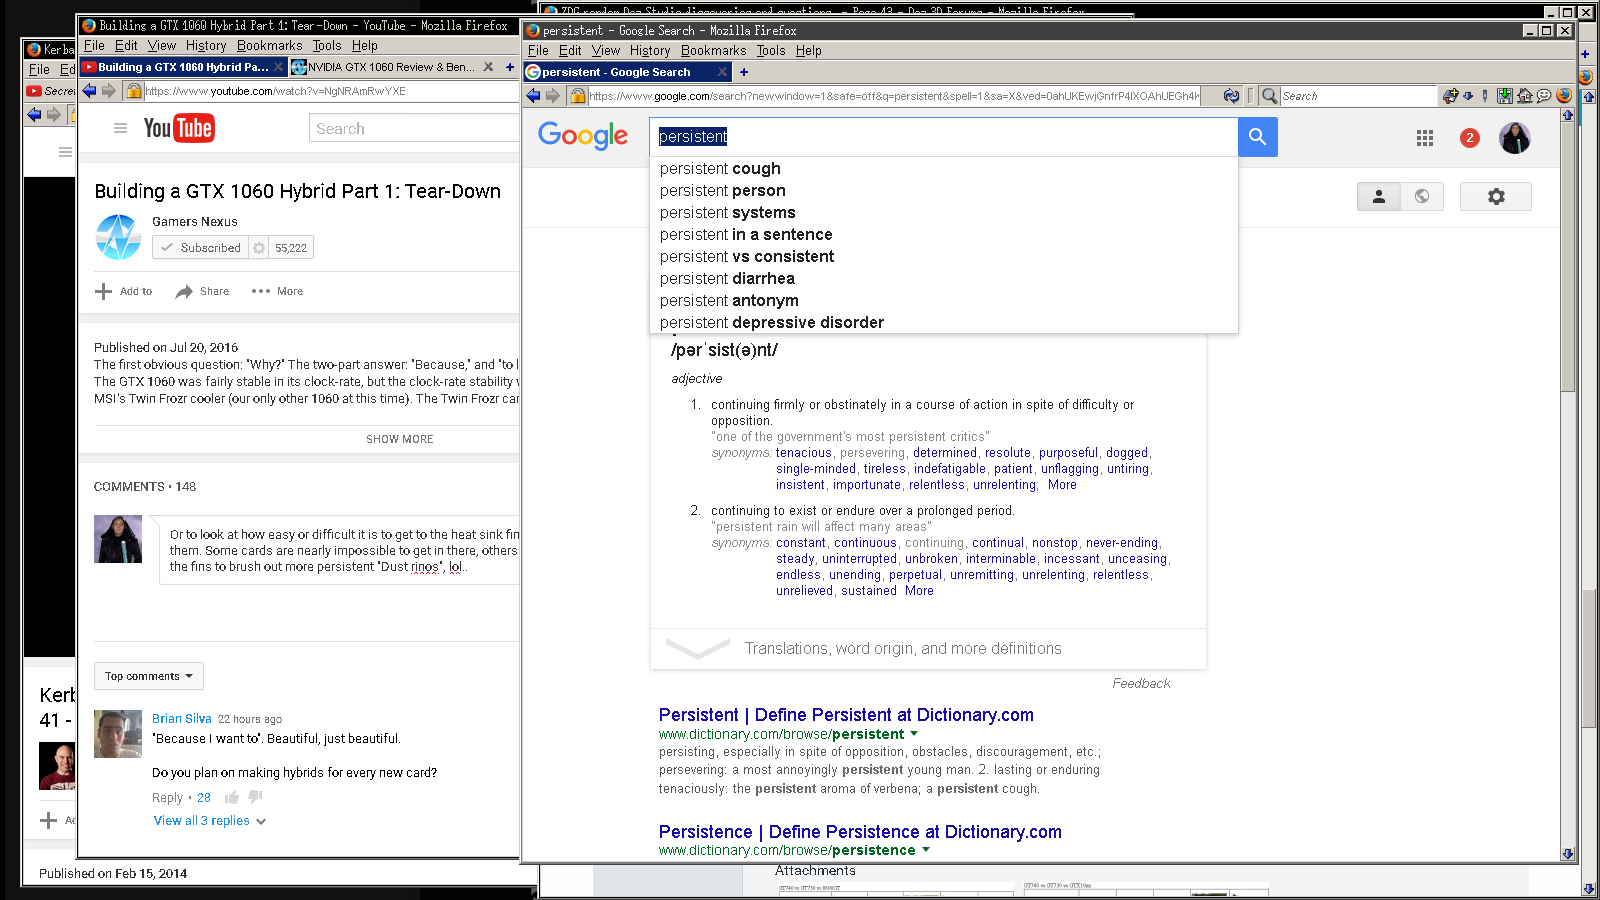Click the Share button under the video
Viewport: 1600px width, 900px height.
[202, 291]
